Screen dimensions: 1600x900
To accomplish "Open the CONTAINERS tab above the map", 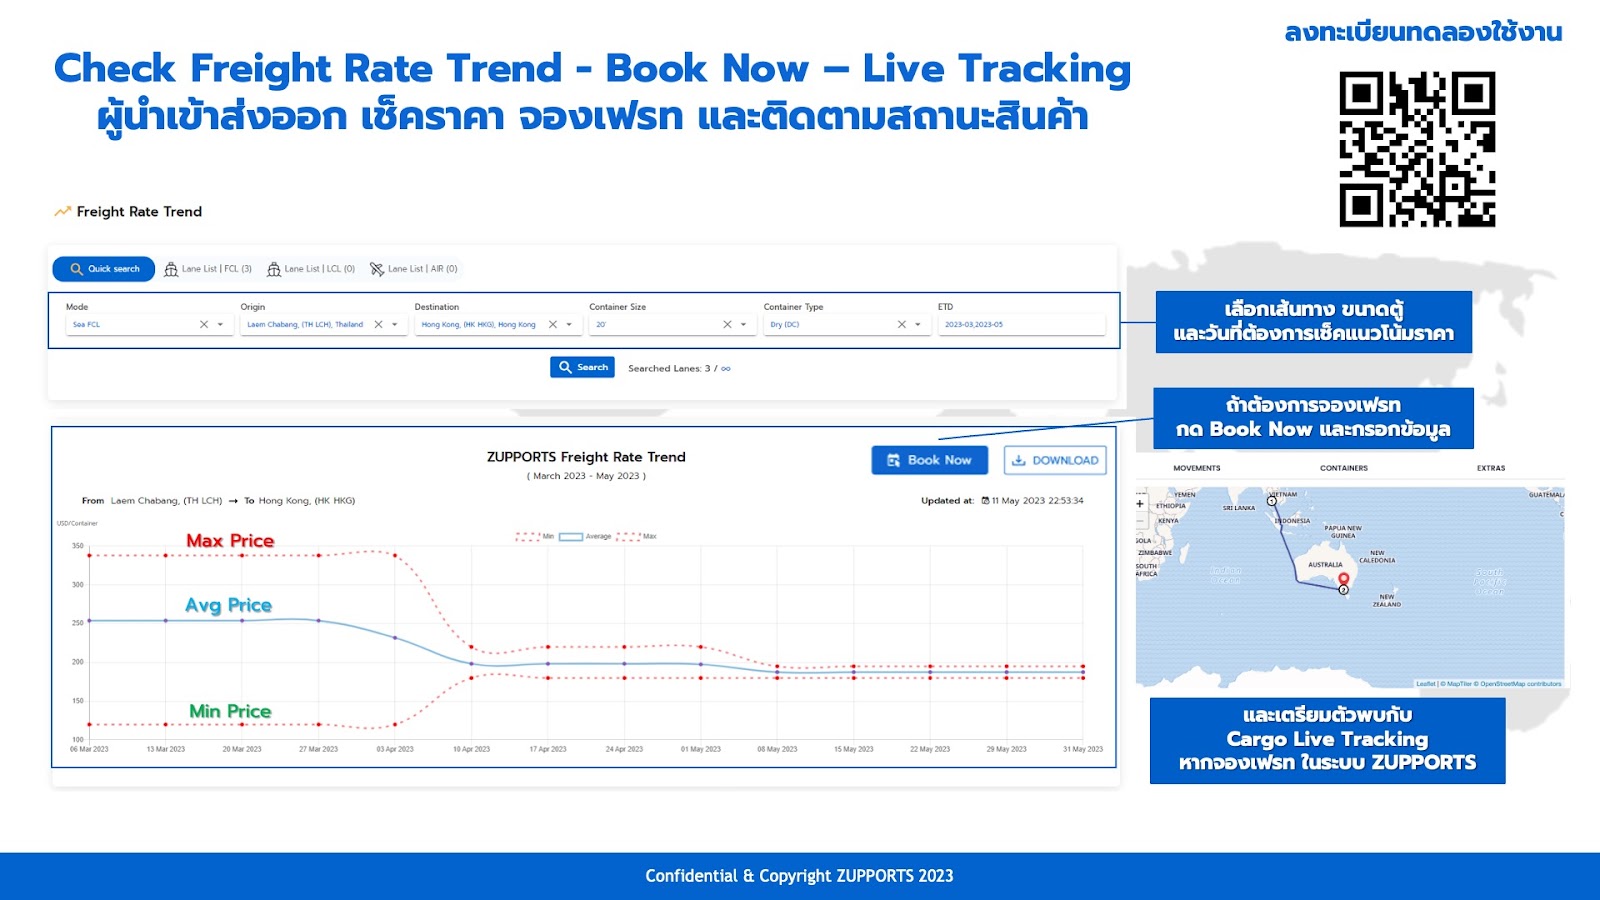I will pyautogui.click(x=1343, y=468).
